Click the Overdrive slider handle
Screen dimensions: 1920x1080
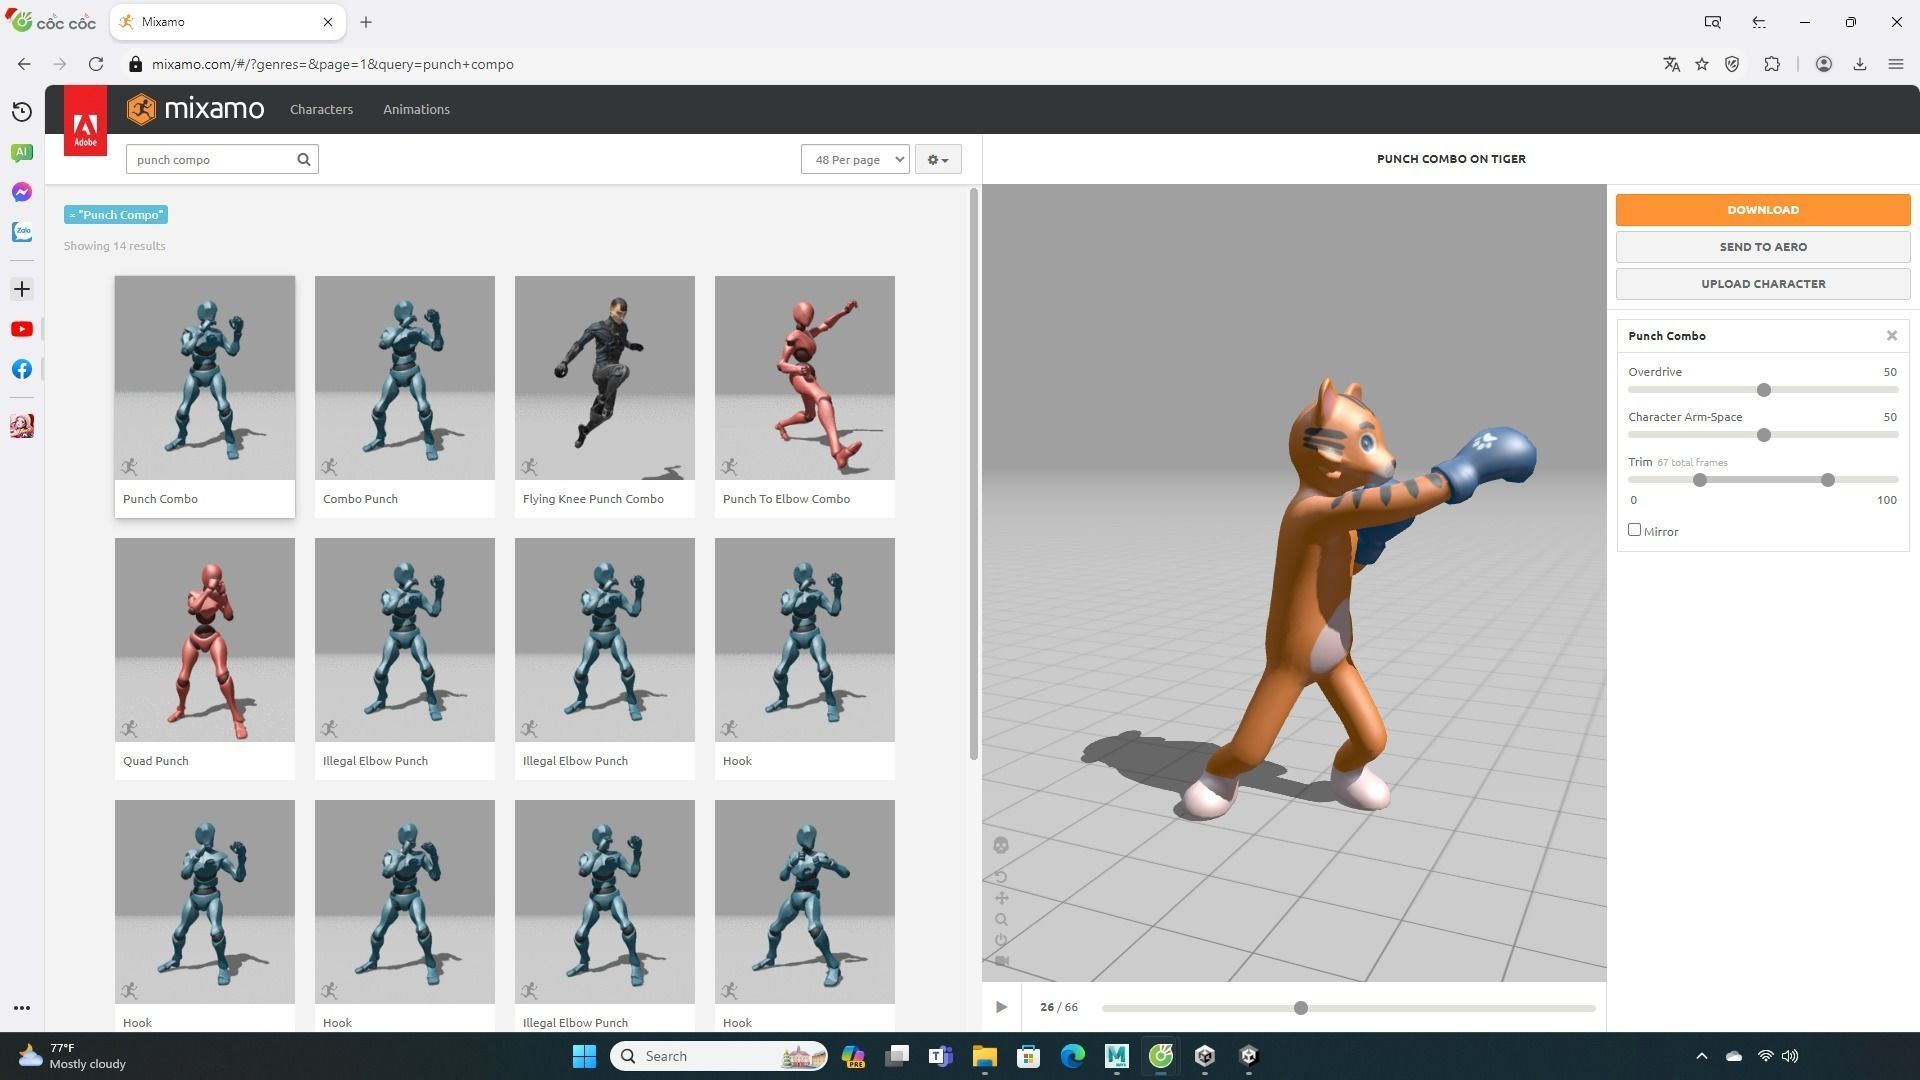point(1764,390)
